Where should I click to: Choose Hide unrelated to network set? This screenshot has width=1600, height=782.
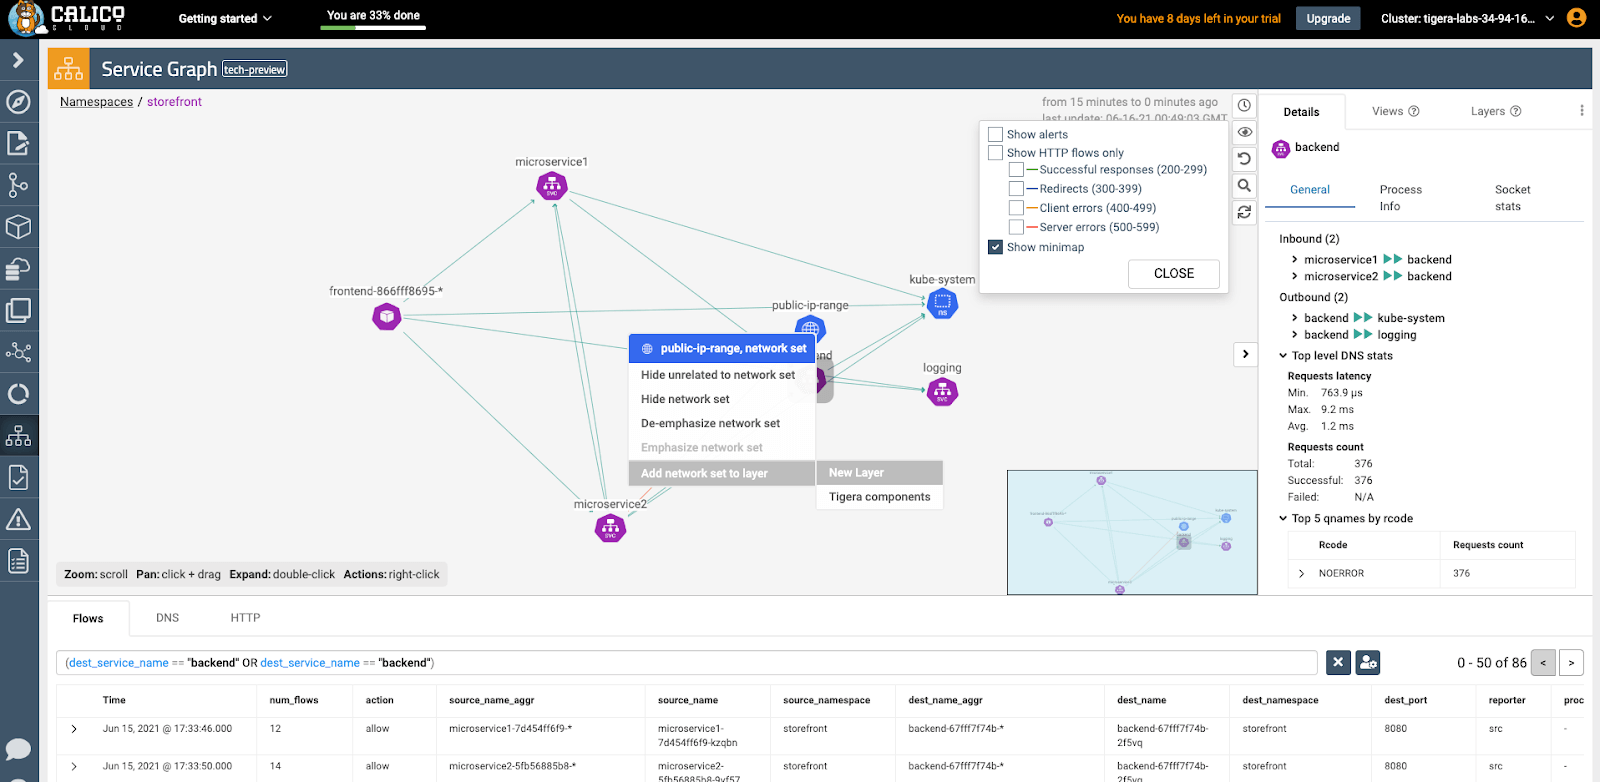point(721,375)
